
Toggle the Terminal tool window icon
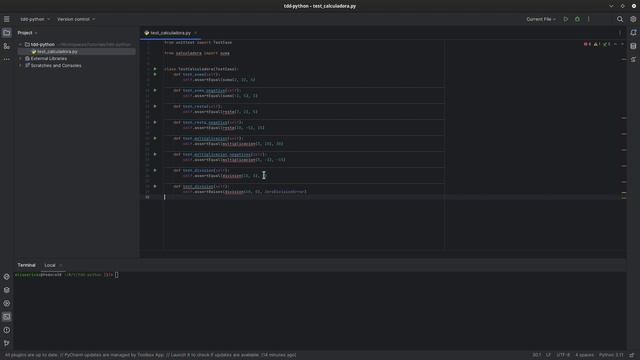pyautogui.click(x=7, y=317)
